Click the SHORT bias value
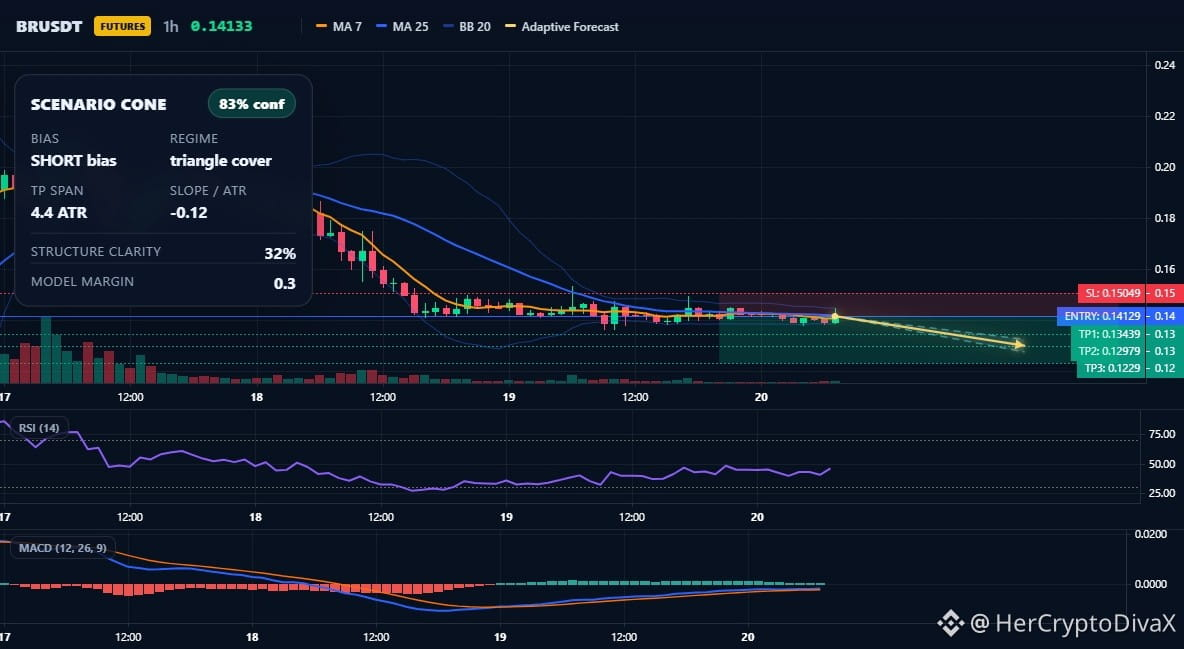 click(x=73, y=160)
